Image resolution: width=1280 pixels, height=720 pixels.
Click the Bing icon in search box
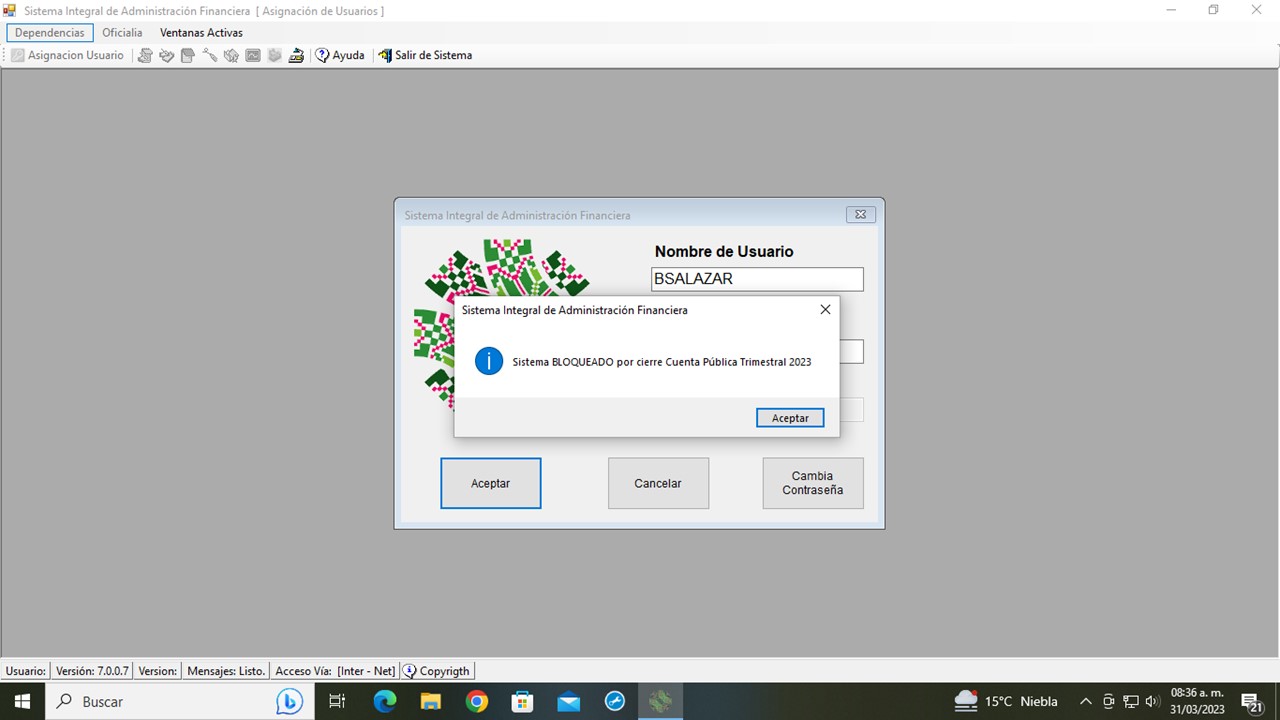click(x=289, y=702)
